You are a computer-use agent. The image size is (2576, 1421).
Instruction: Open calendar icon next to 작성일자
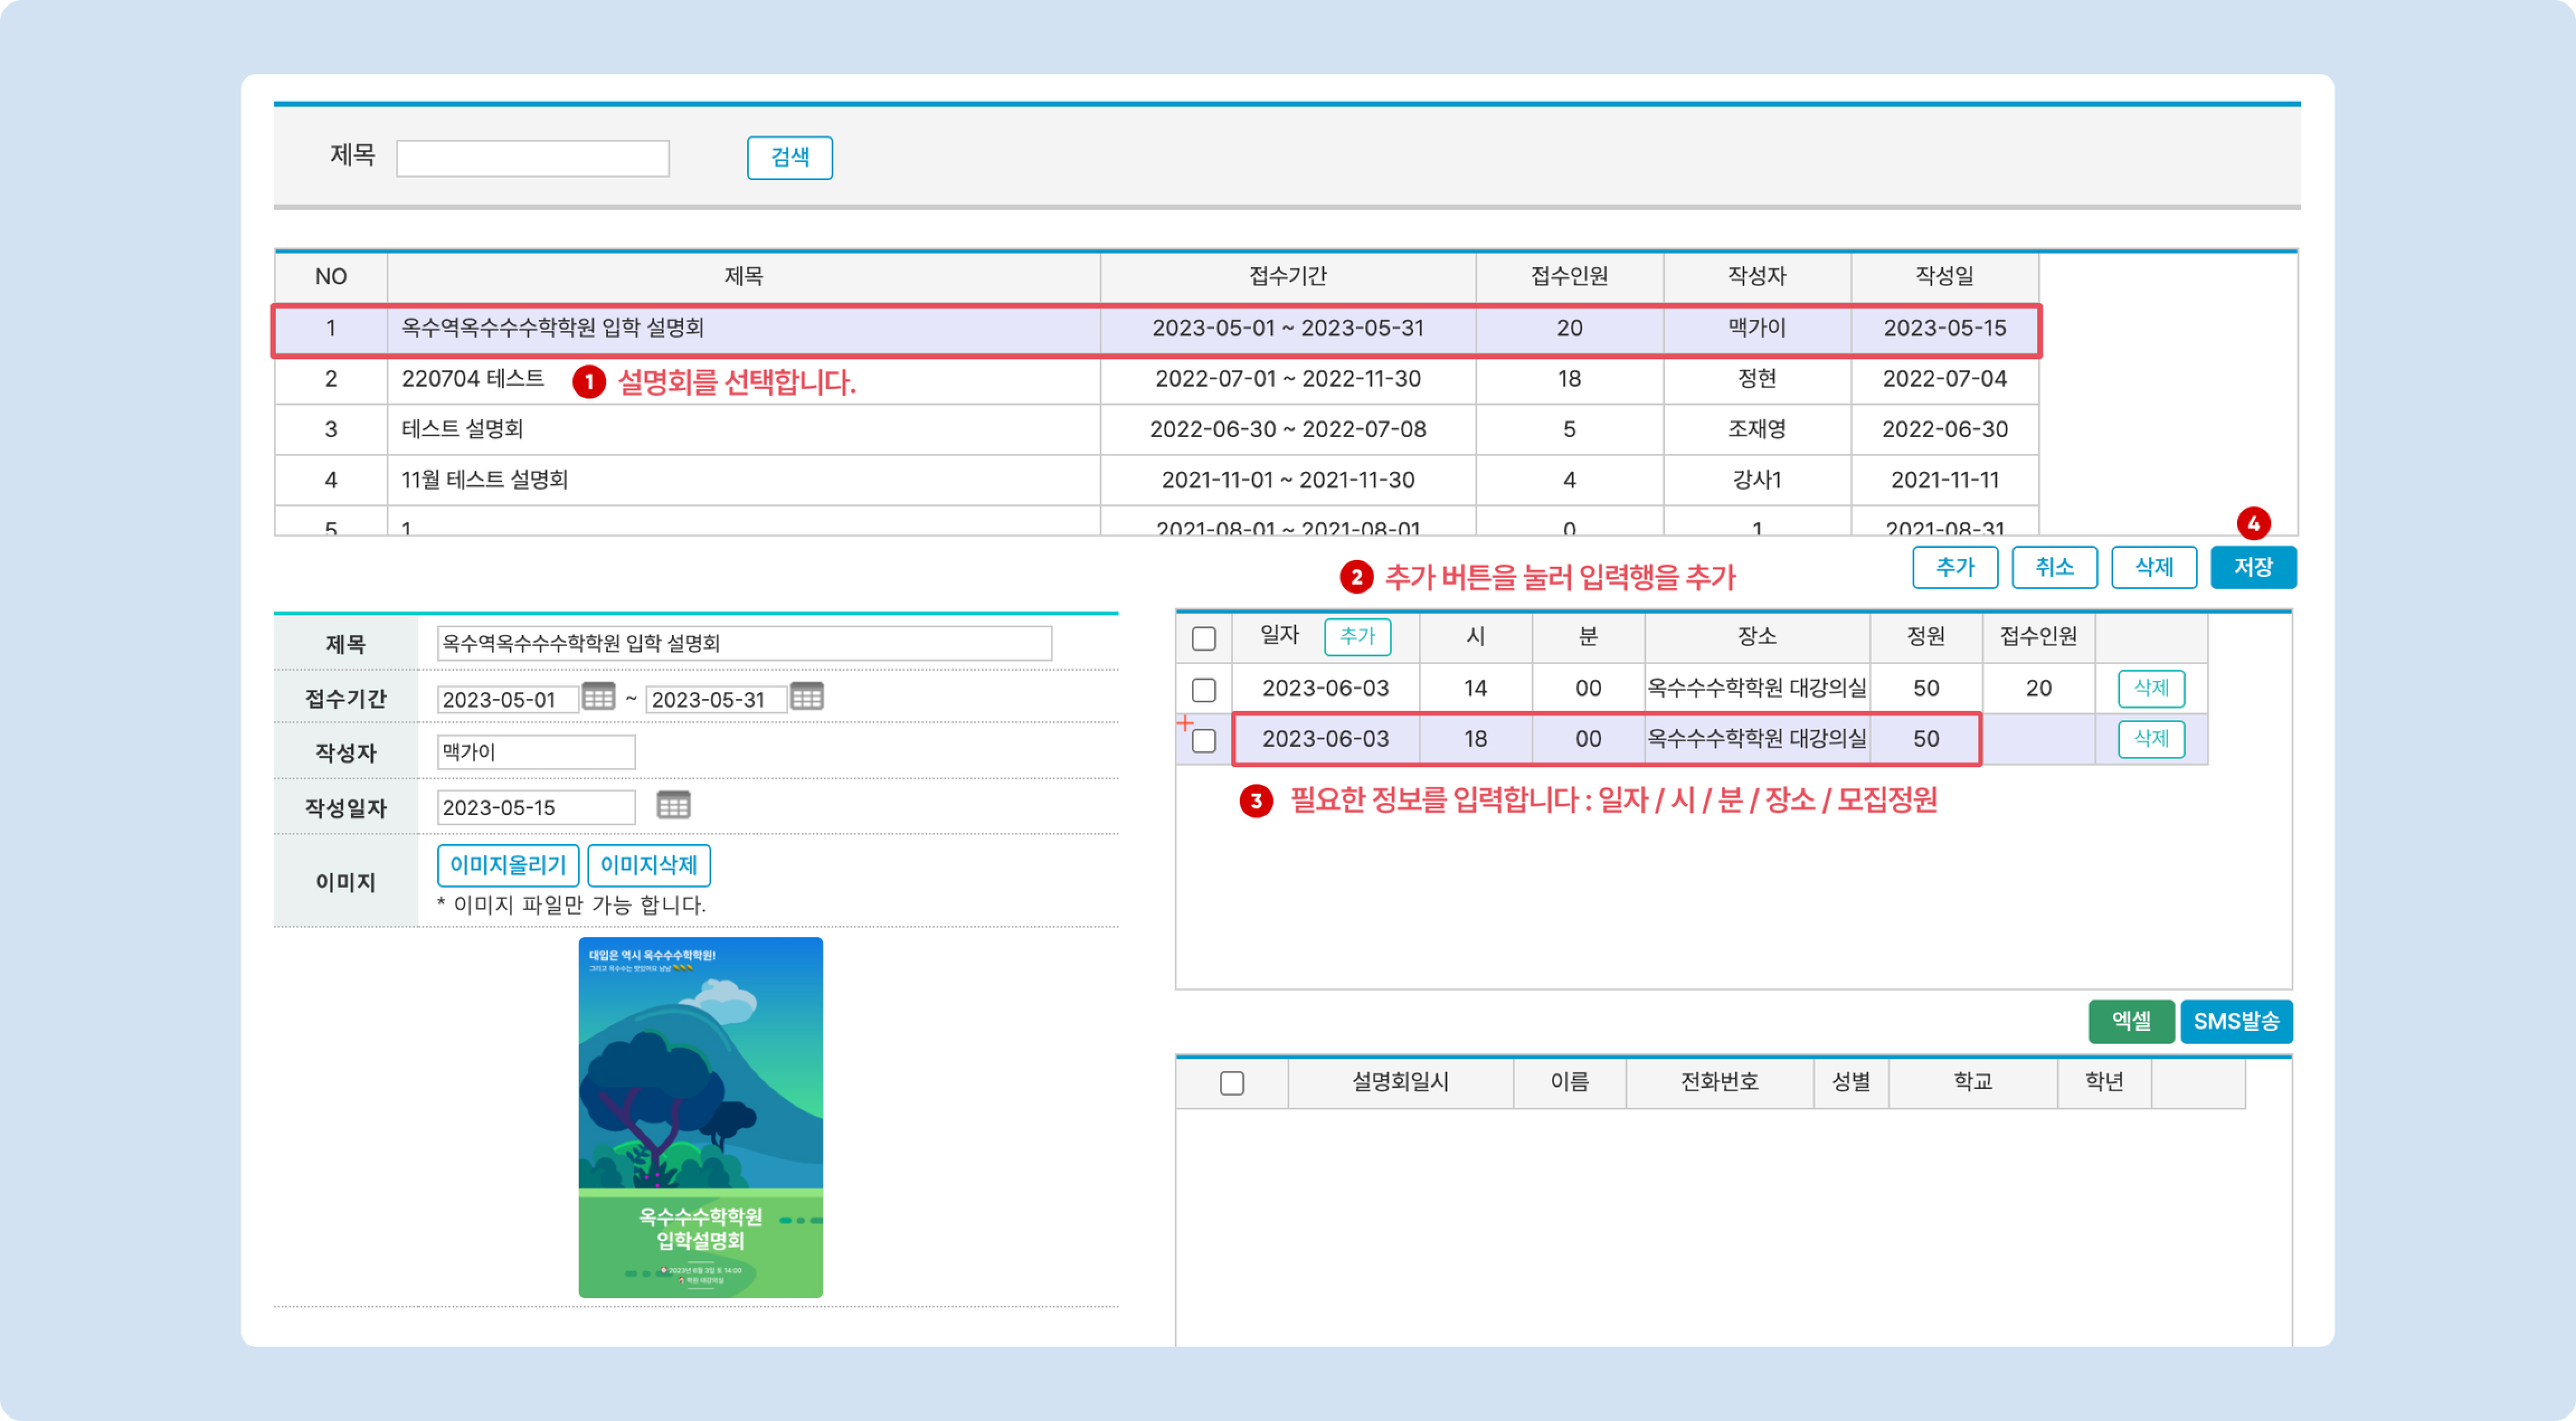(x=673, y=805)
